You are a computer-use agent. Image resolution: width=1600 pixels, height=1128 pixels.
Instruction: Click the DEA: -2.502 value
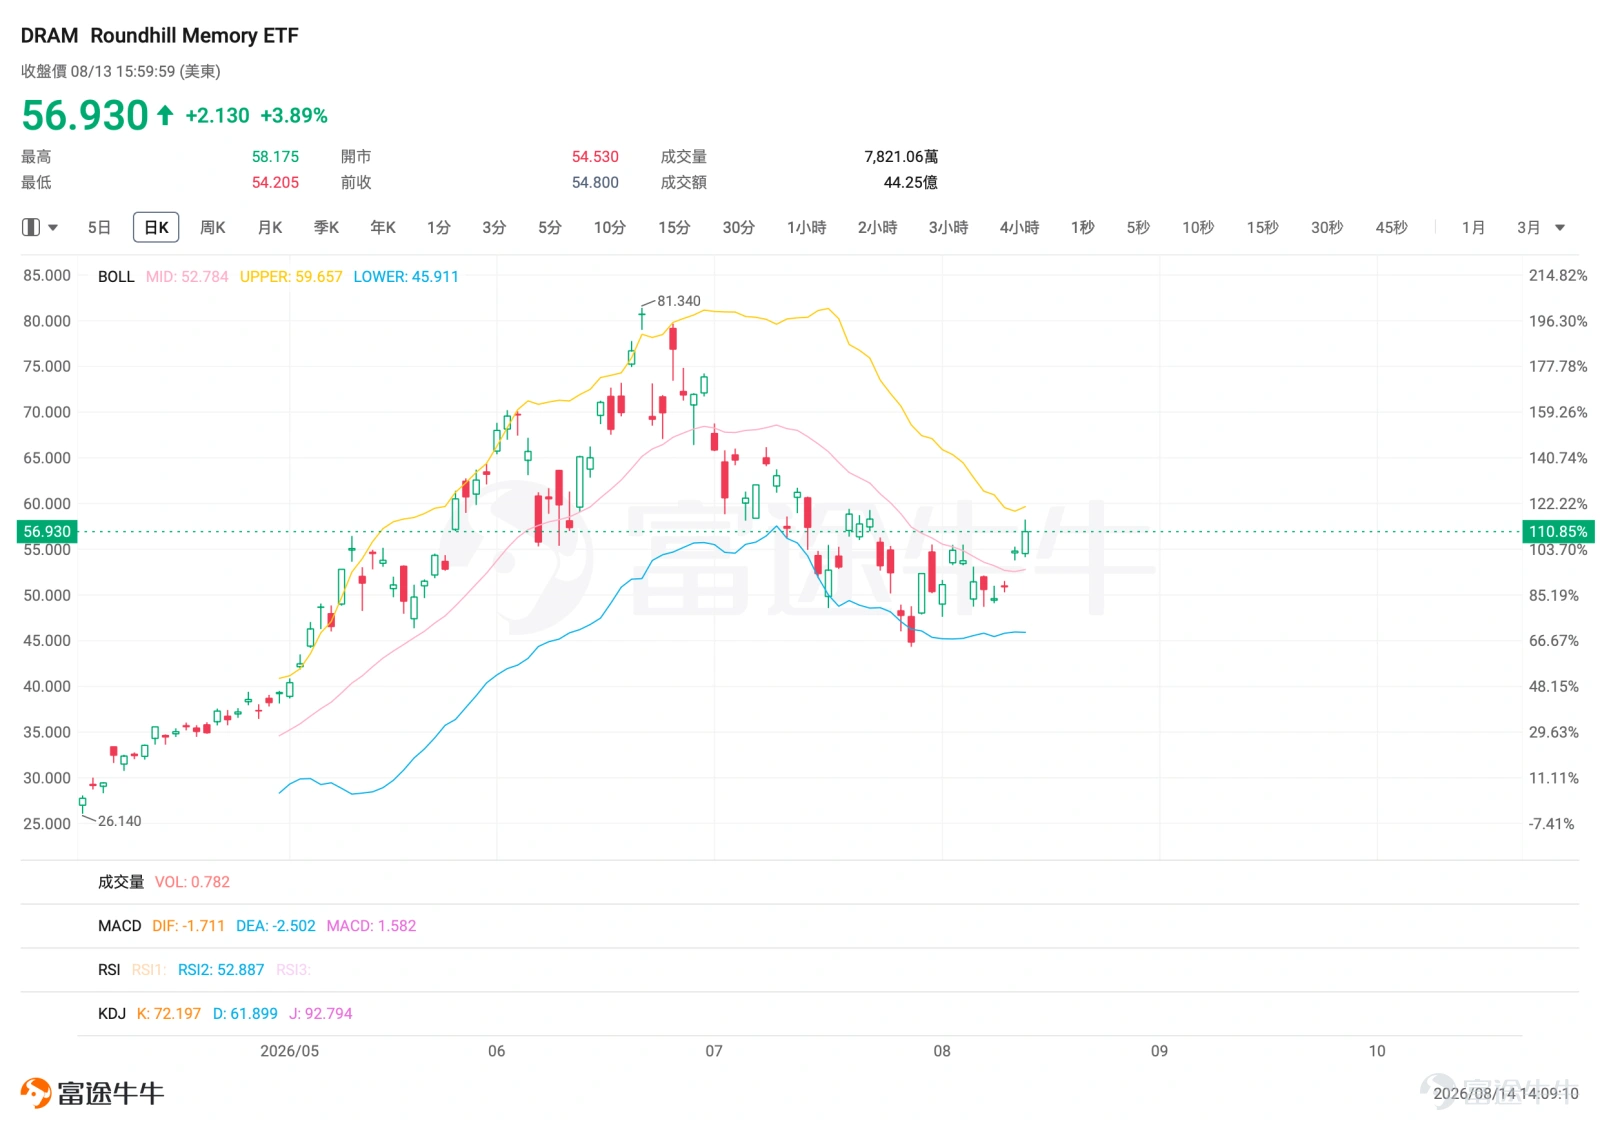point(276,926)
